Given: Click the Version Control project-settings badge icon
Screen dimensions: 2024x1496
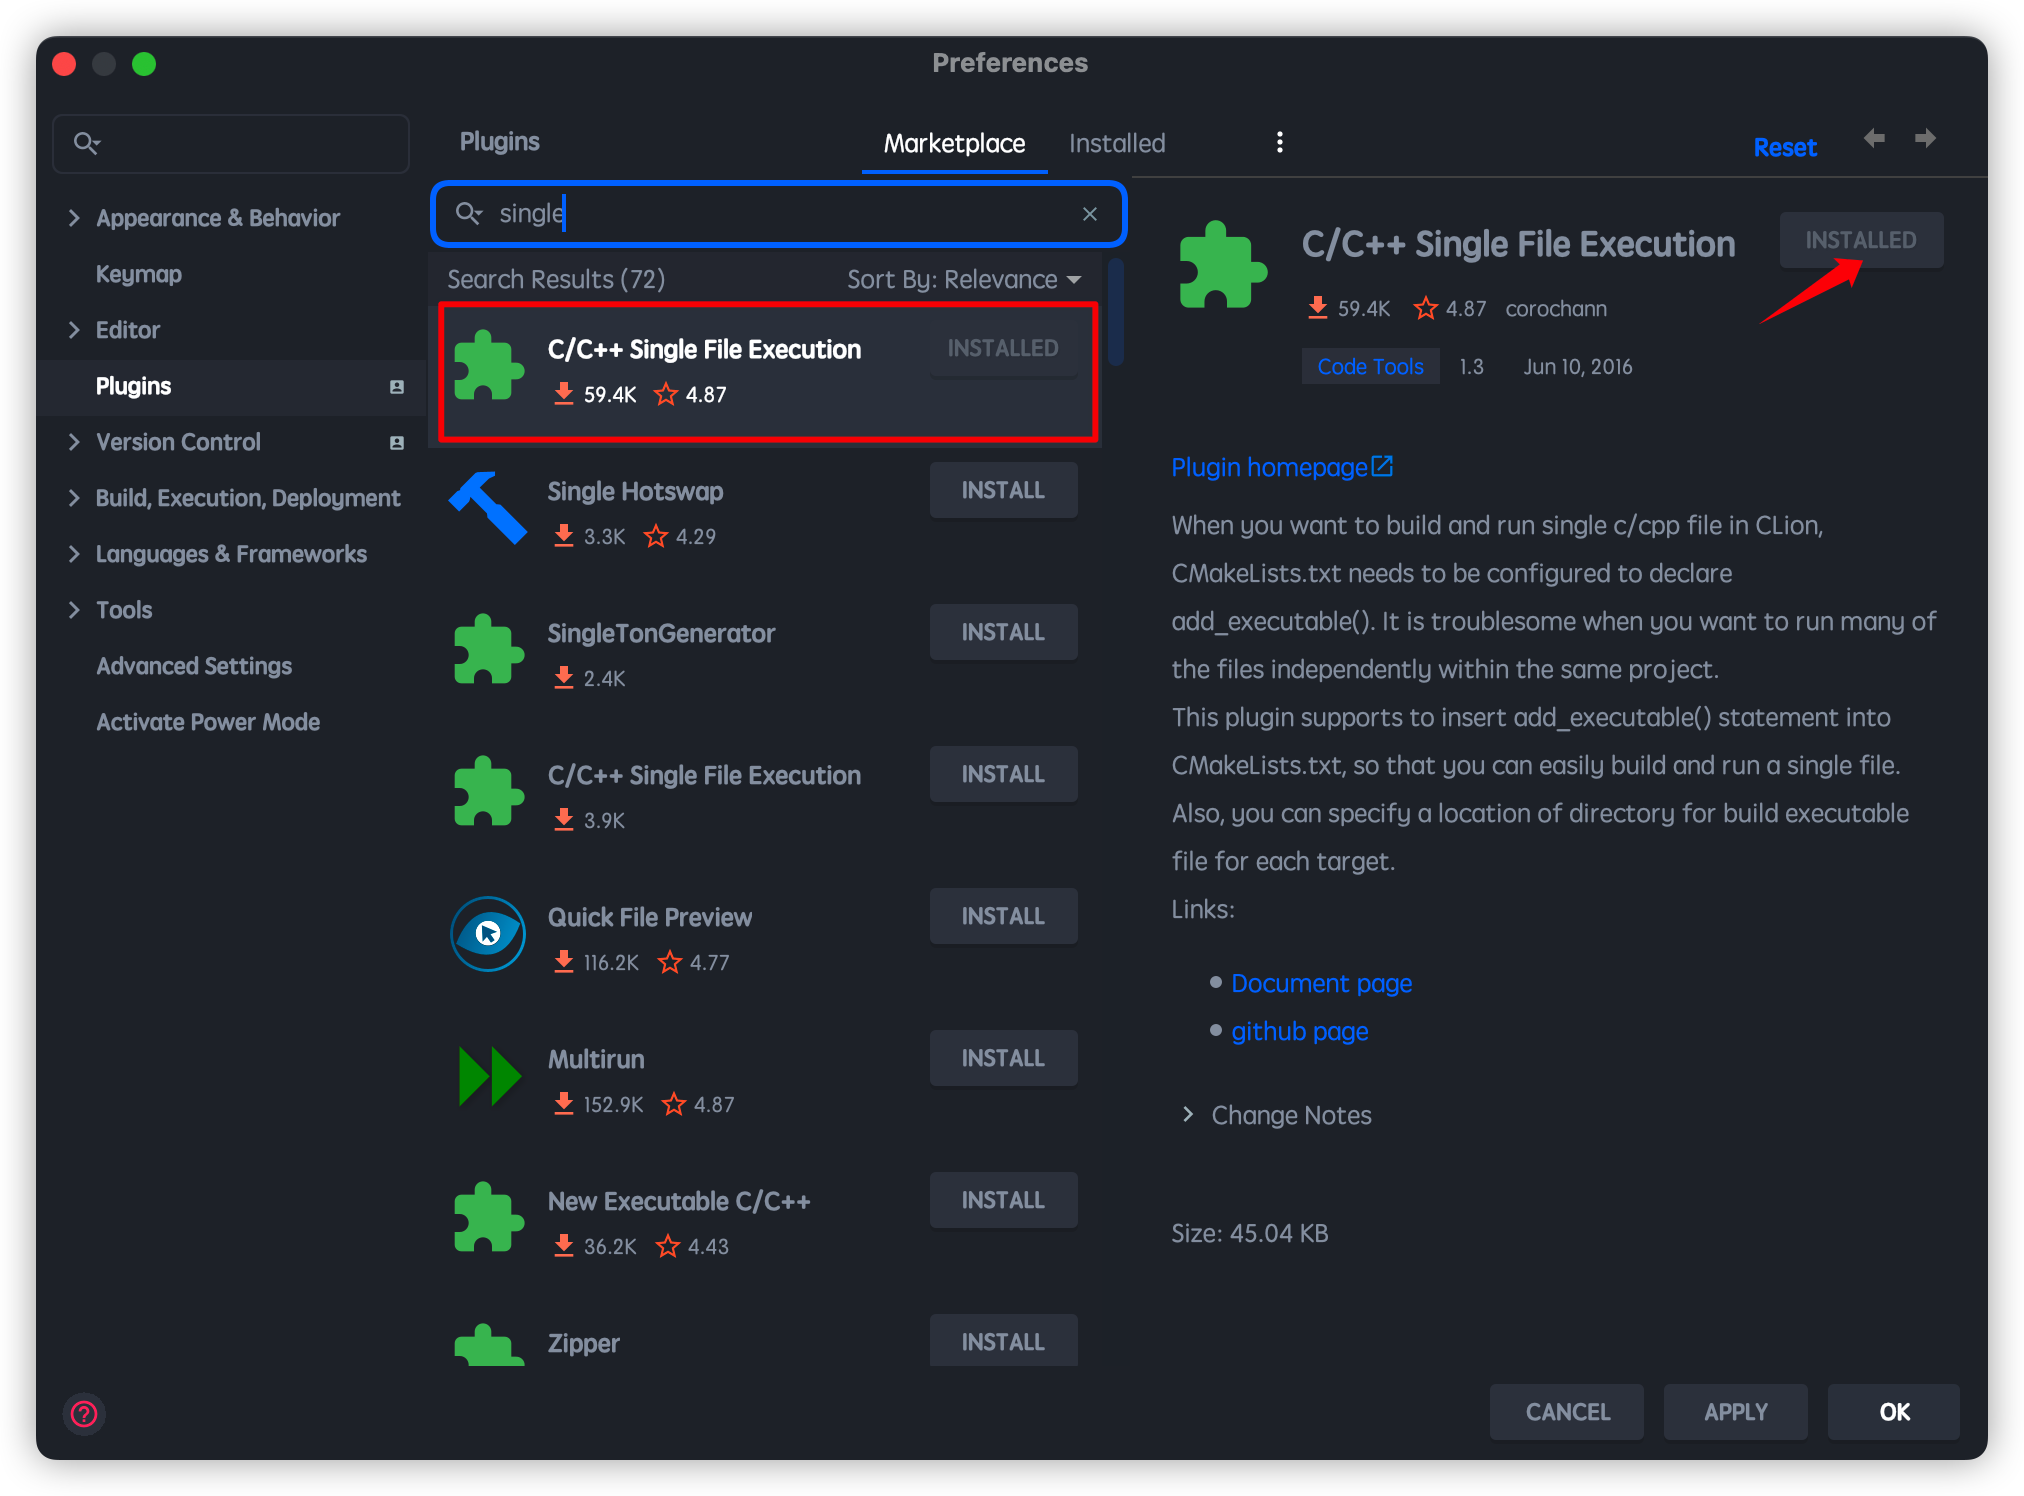Looking at the screenshot, I should [x=397, y=443].
